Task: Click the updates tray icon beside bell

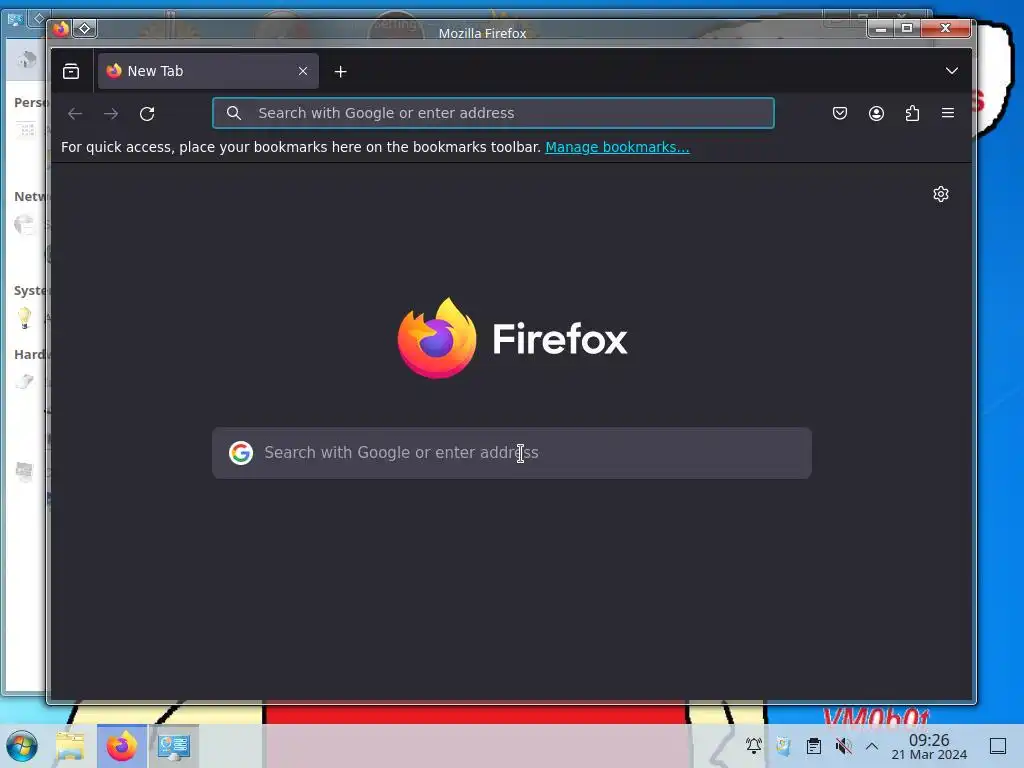Action: click(x=784, y=746)
